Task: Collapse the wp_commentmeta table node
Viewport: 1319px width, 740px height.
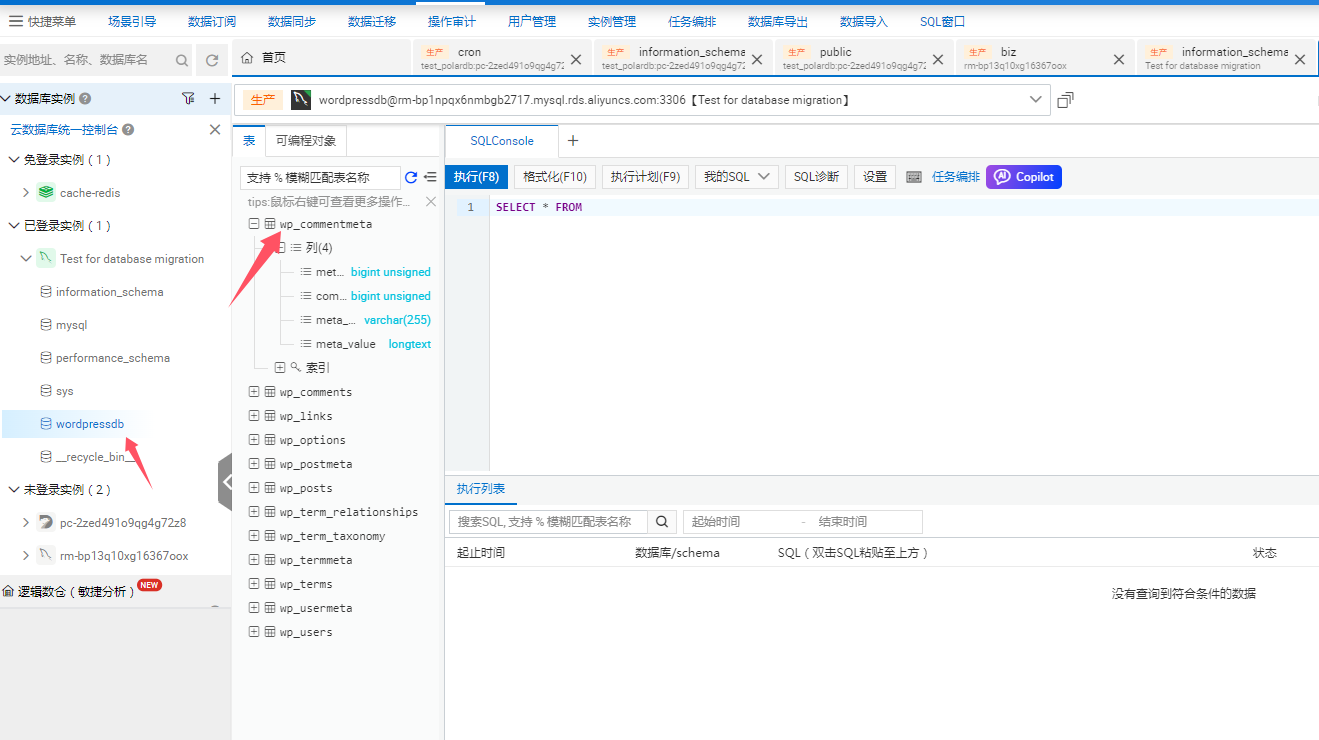Action: coord(254,224)
